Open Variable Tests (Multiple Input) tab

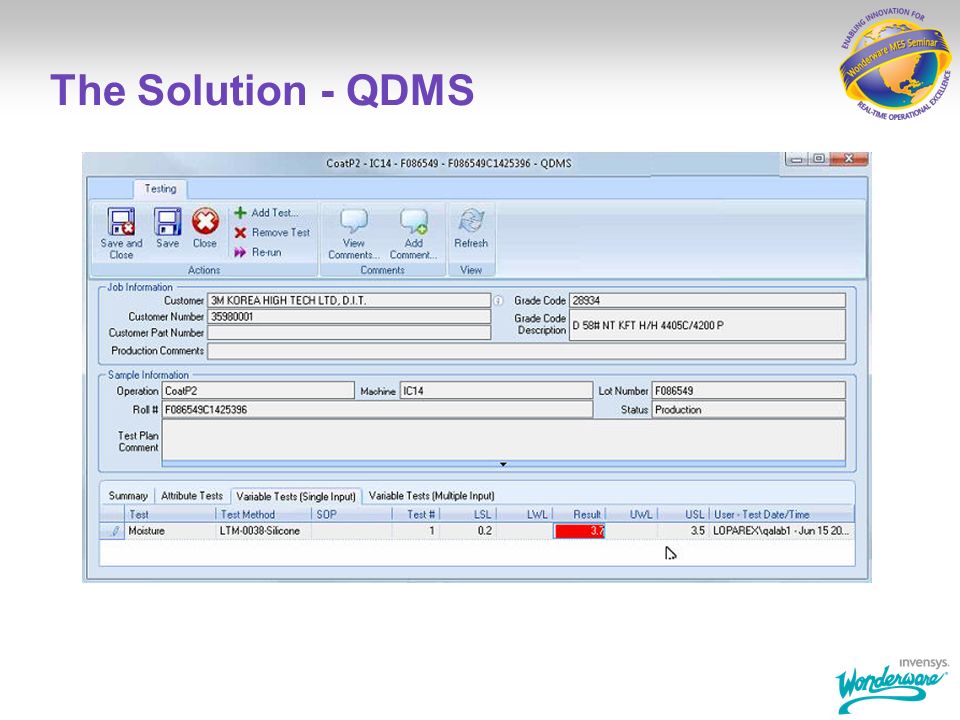[x=432, y=495]
